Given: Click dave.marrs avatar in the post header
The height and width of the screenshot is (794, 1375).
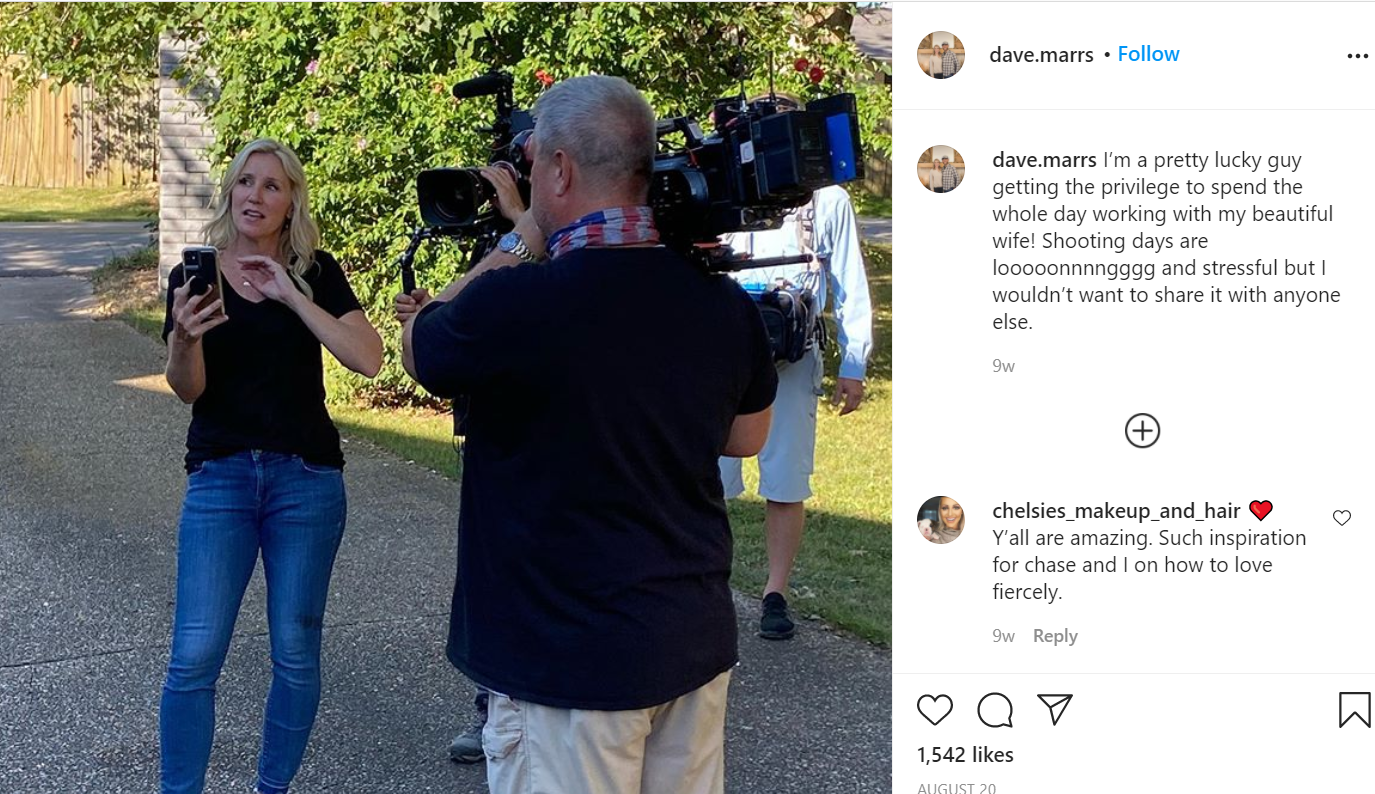Looking at the screenshot, I should click(x=941, y=55).
